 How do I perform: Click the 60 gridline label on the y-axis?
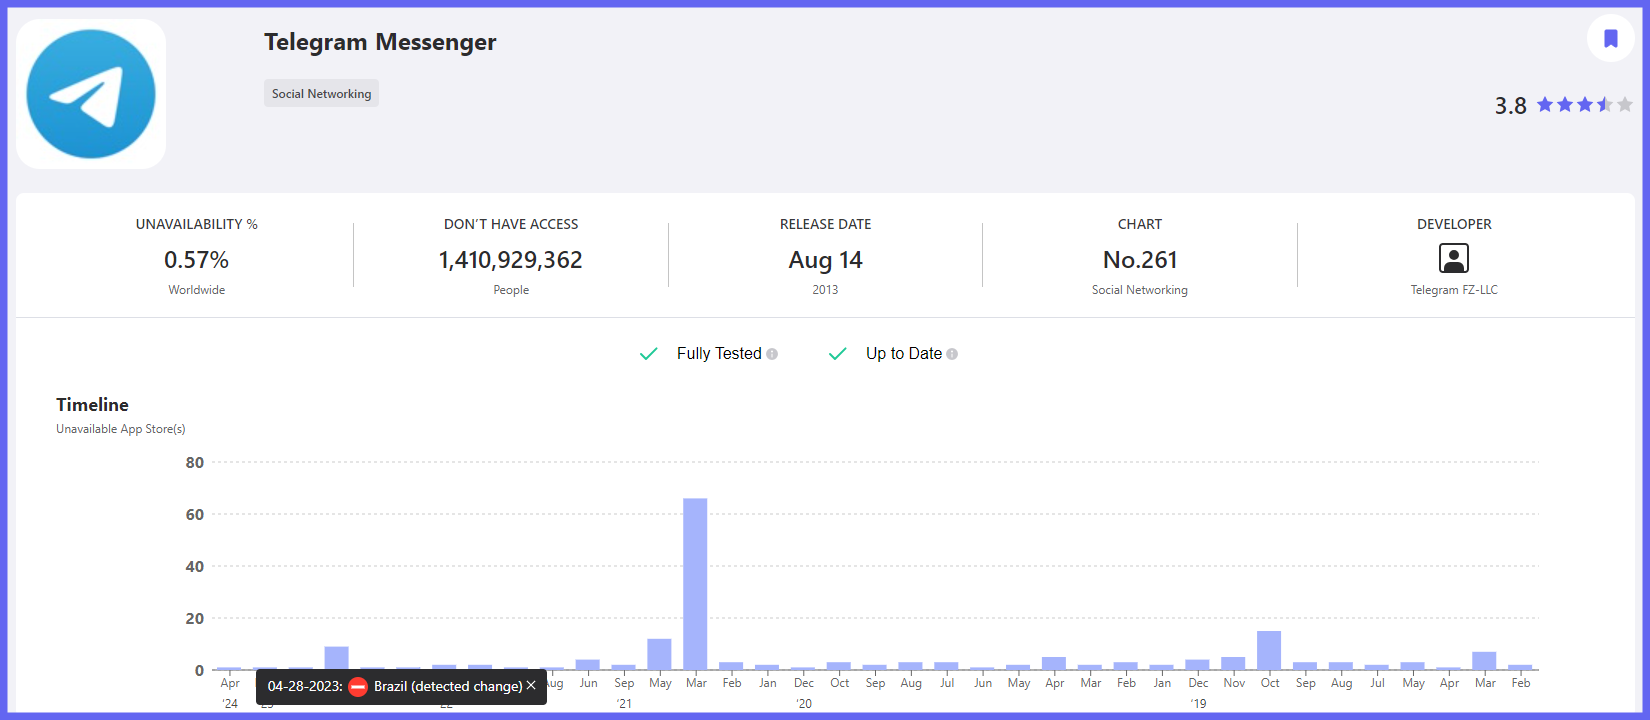(x=195, y=515)
